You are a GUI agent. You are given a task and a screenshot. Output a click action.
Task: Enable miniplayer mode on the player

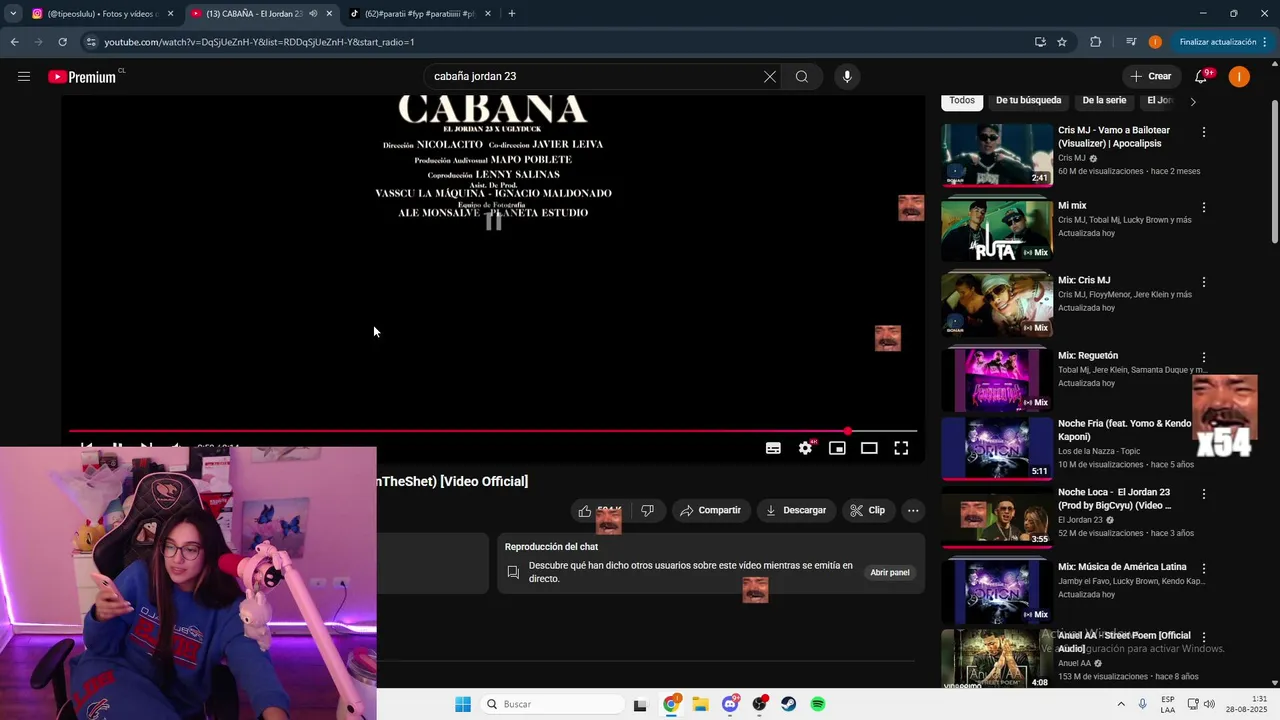(x=837, y=448)
